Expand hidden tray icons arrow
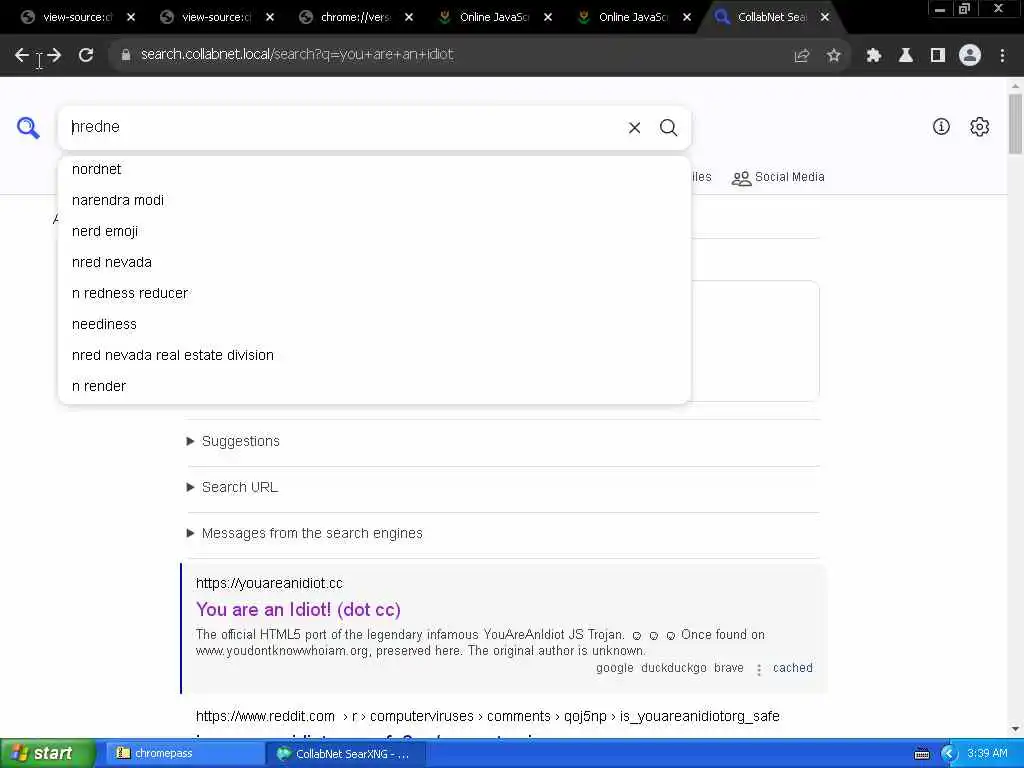The width and height of the screenshot is (1024, 768). (x=949, y=754)
